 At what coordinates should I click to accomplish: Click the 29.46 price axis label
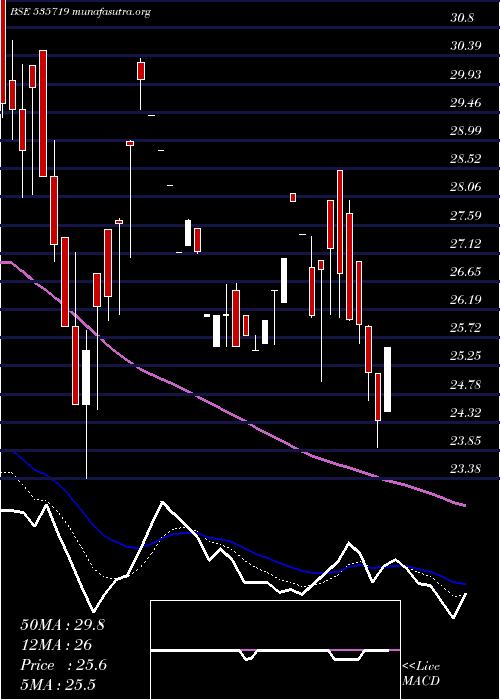pos(466,103)
